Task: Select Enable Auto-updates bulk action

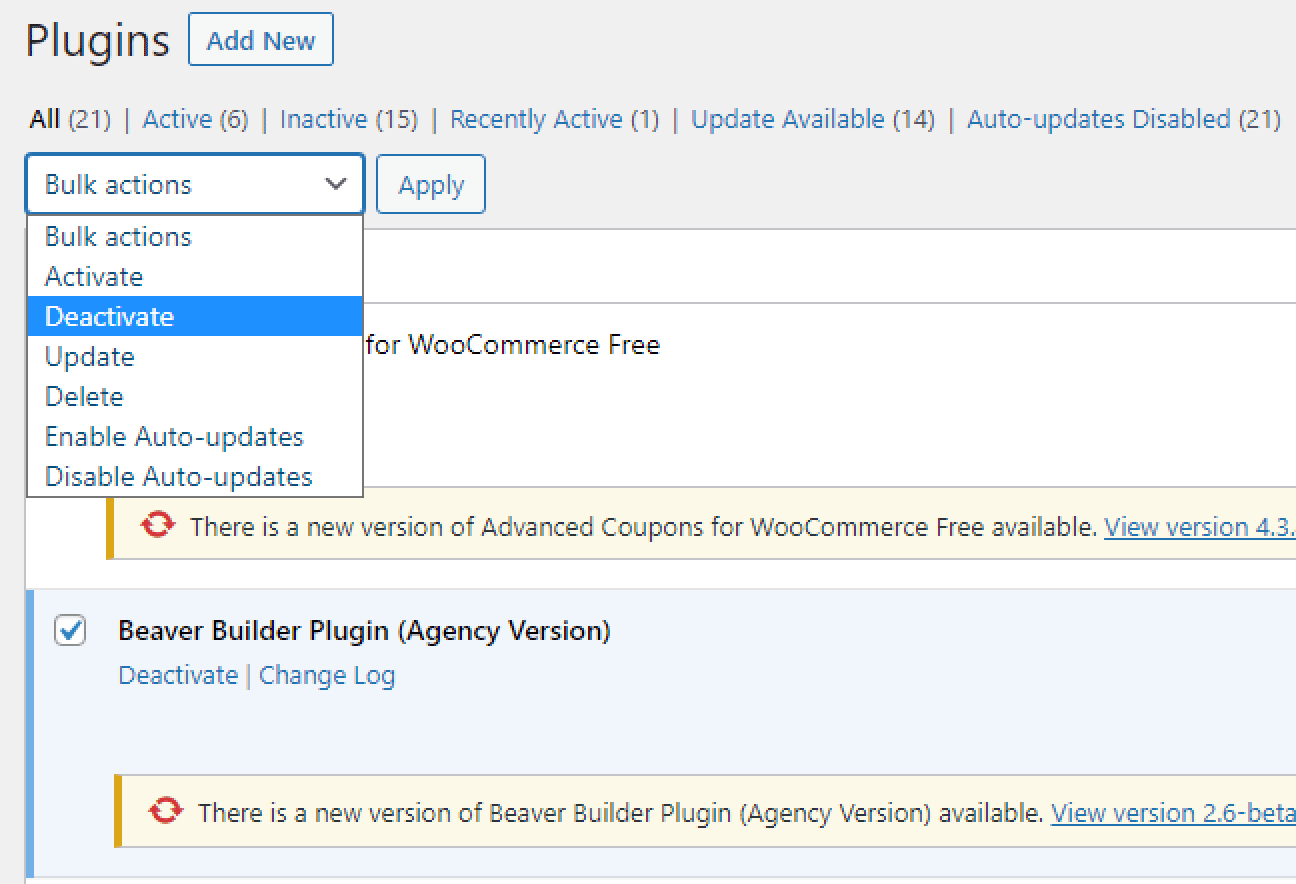Action: 174,436
